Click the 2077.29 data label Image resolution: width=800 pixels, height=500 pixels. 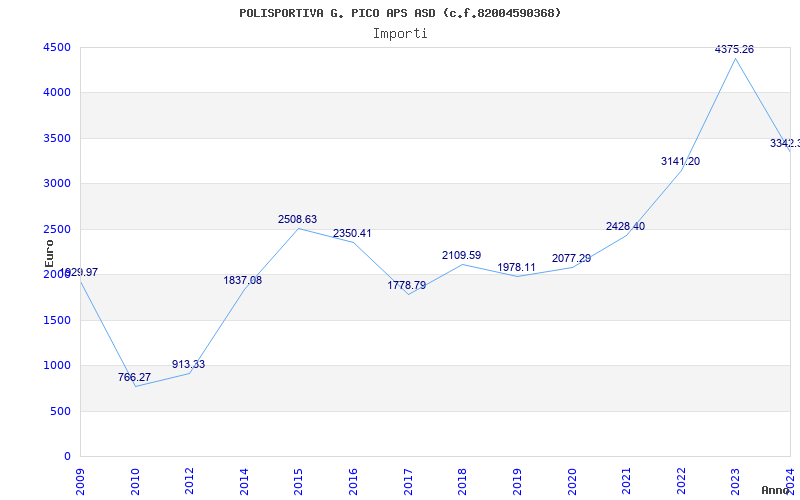tap(571, 258)
